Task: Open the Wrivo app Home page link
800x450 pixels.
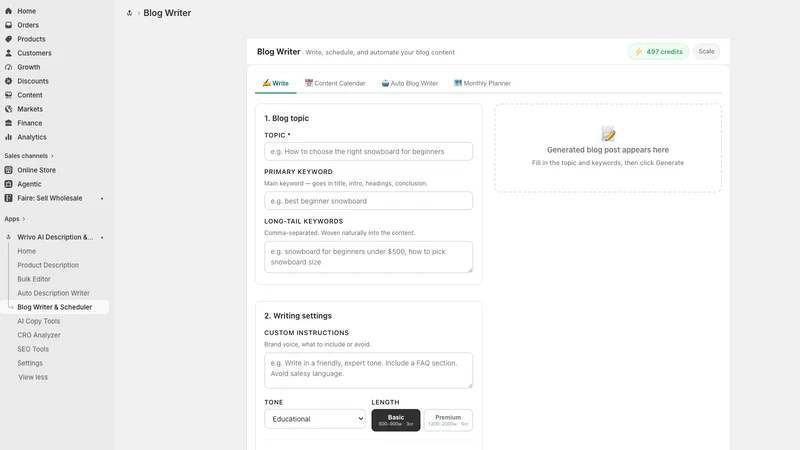Action: click(x=27, y=251)
